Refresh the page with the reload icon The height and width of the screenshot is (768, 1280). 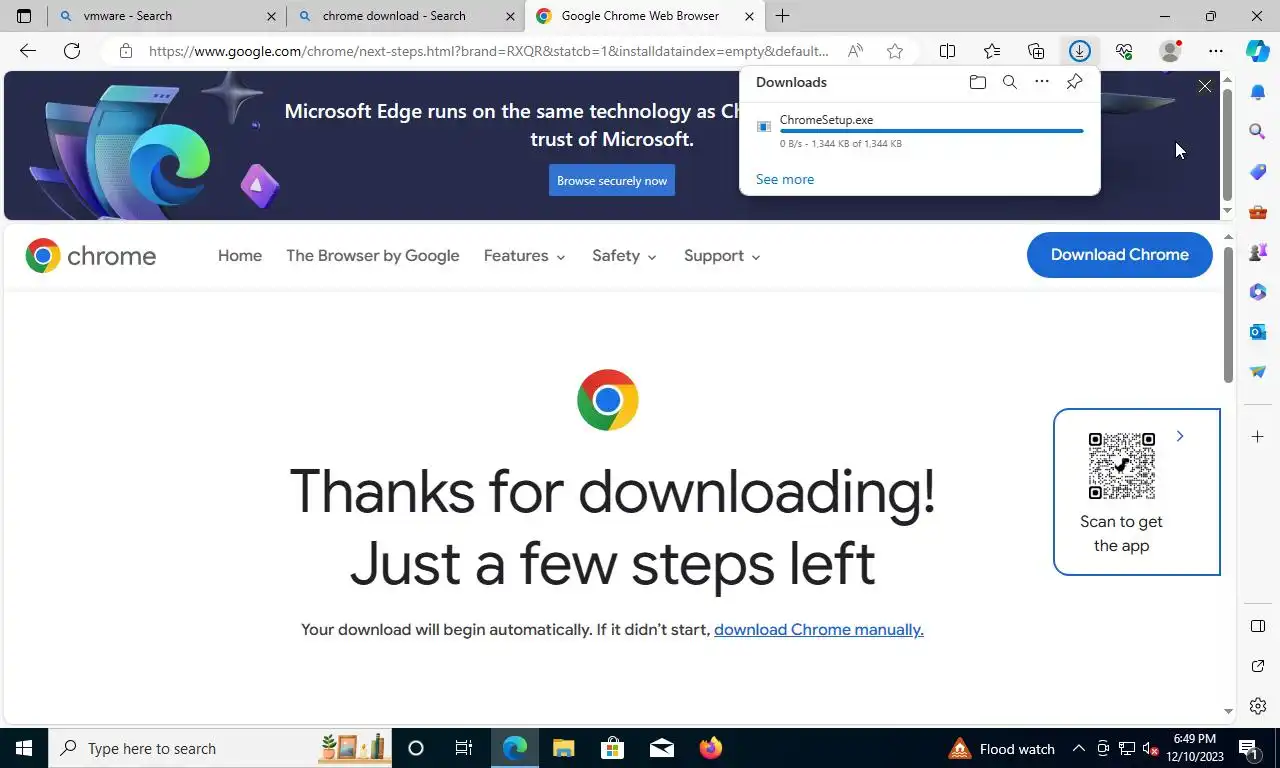pyautogui.click(x=72, y=51)
